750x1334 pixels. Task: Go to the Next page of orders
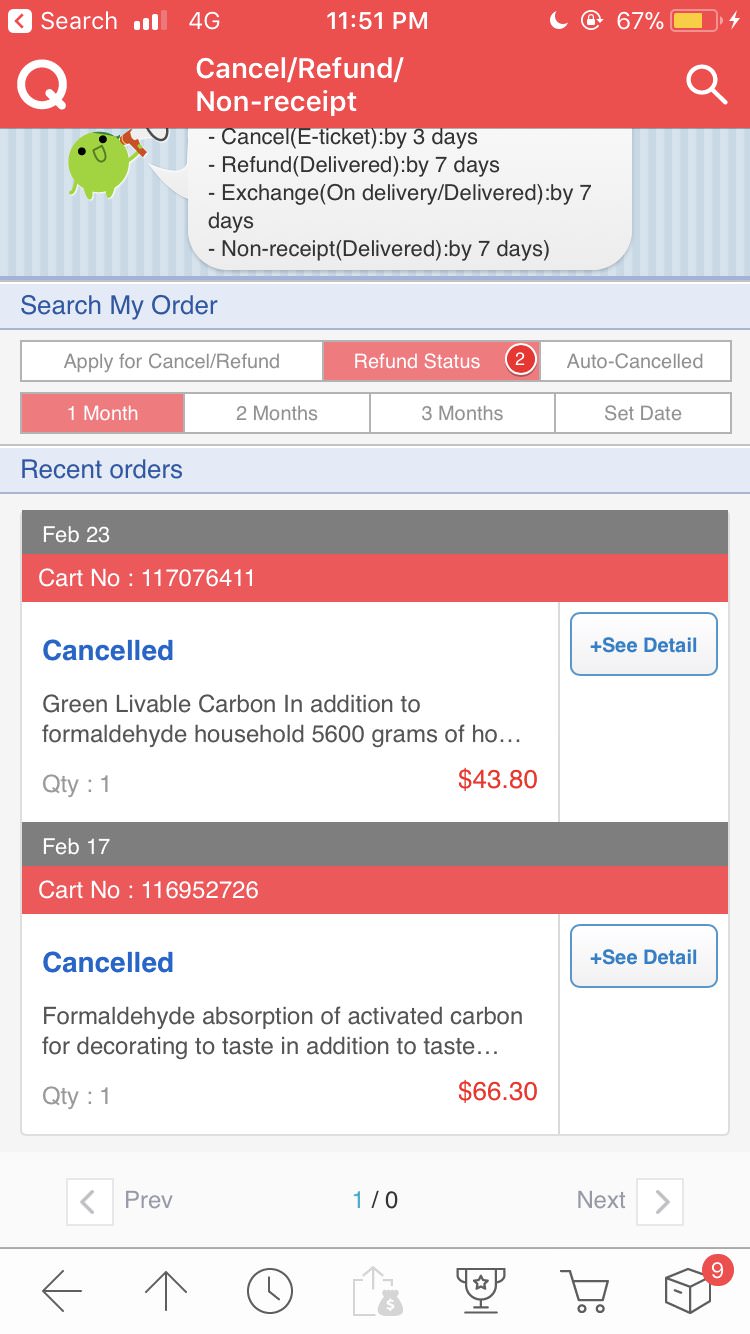[629, 1200]
